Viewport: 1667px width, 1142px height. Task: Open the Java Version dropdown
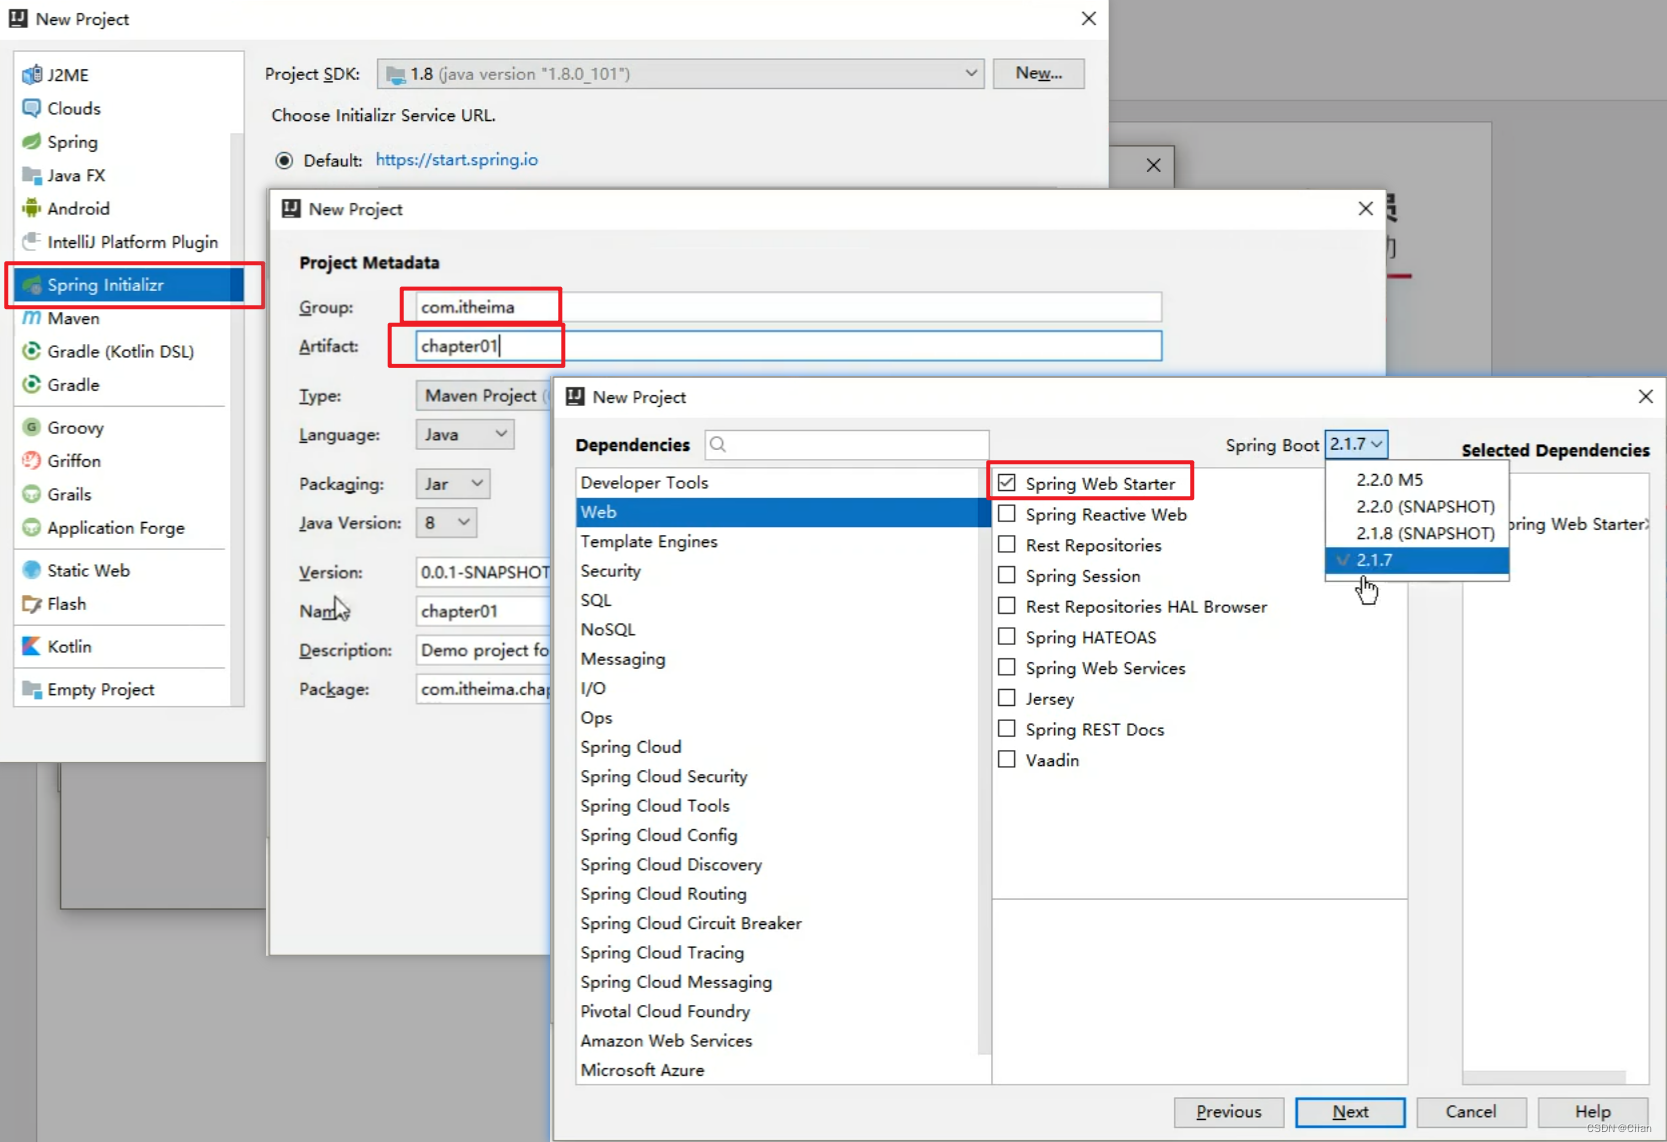click(446, 522)
